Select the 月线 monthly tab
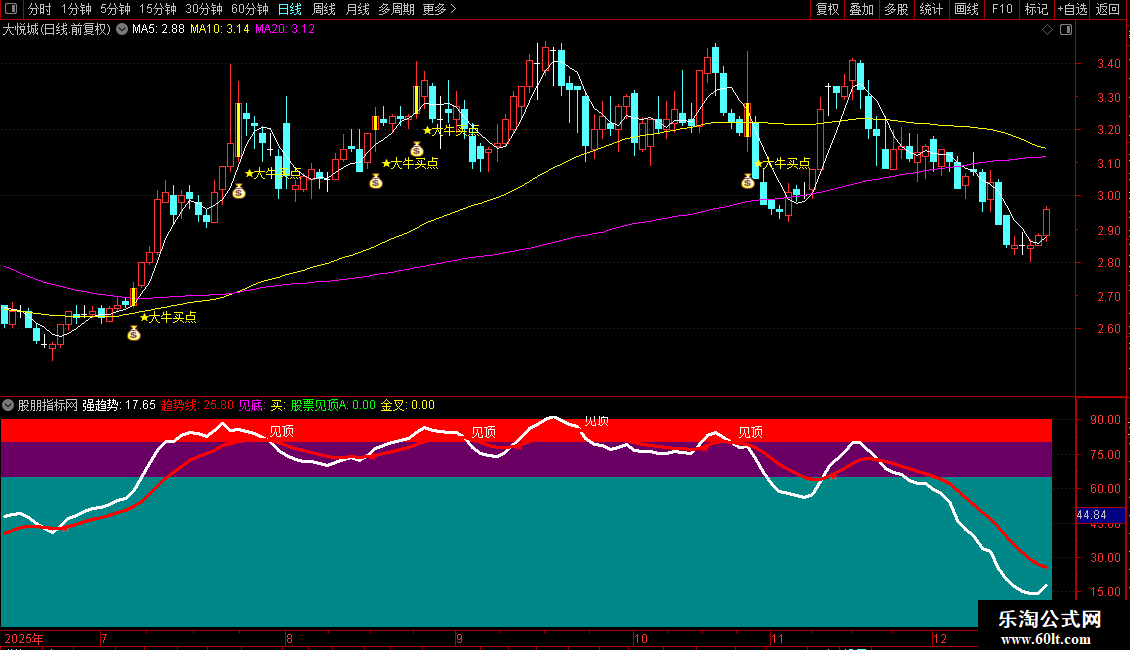1130x650 pixels. pos(357,9)
